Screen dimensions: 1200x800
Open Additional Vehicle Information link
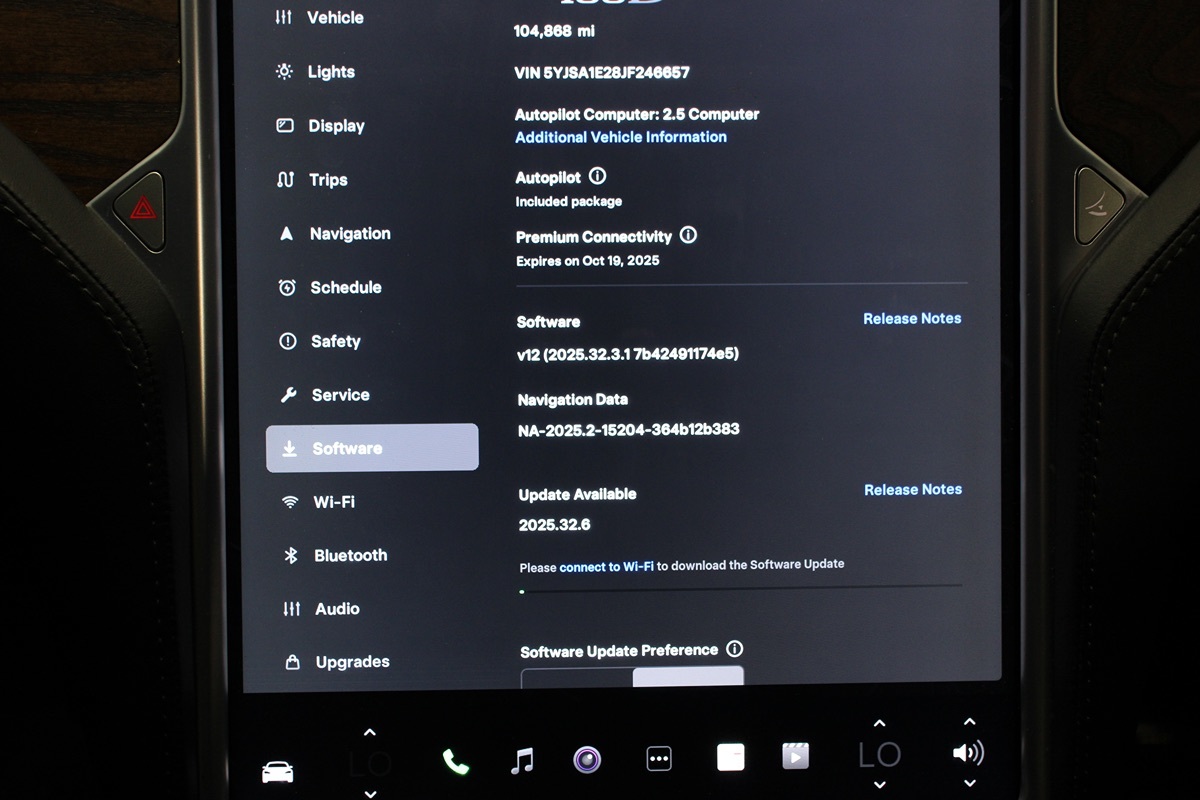pyautogui.click(x=621, y=137)
